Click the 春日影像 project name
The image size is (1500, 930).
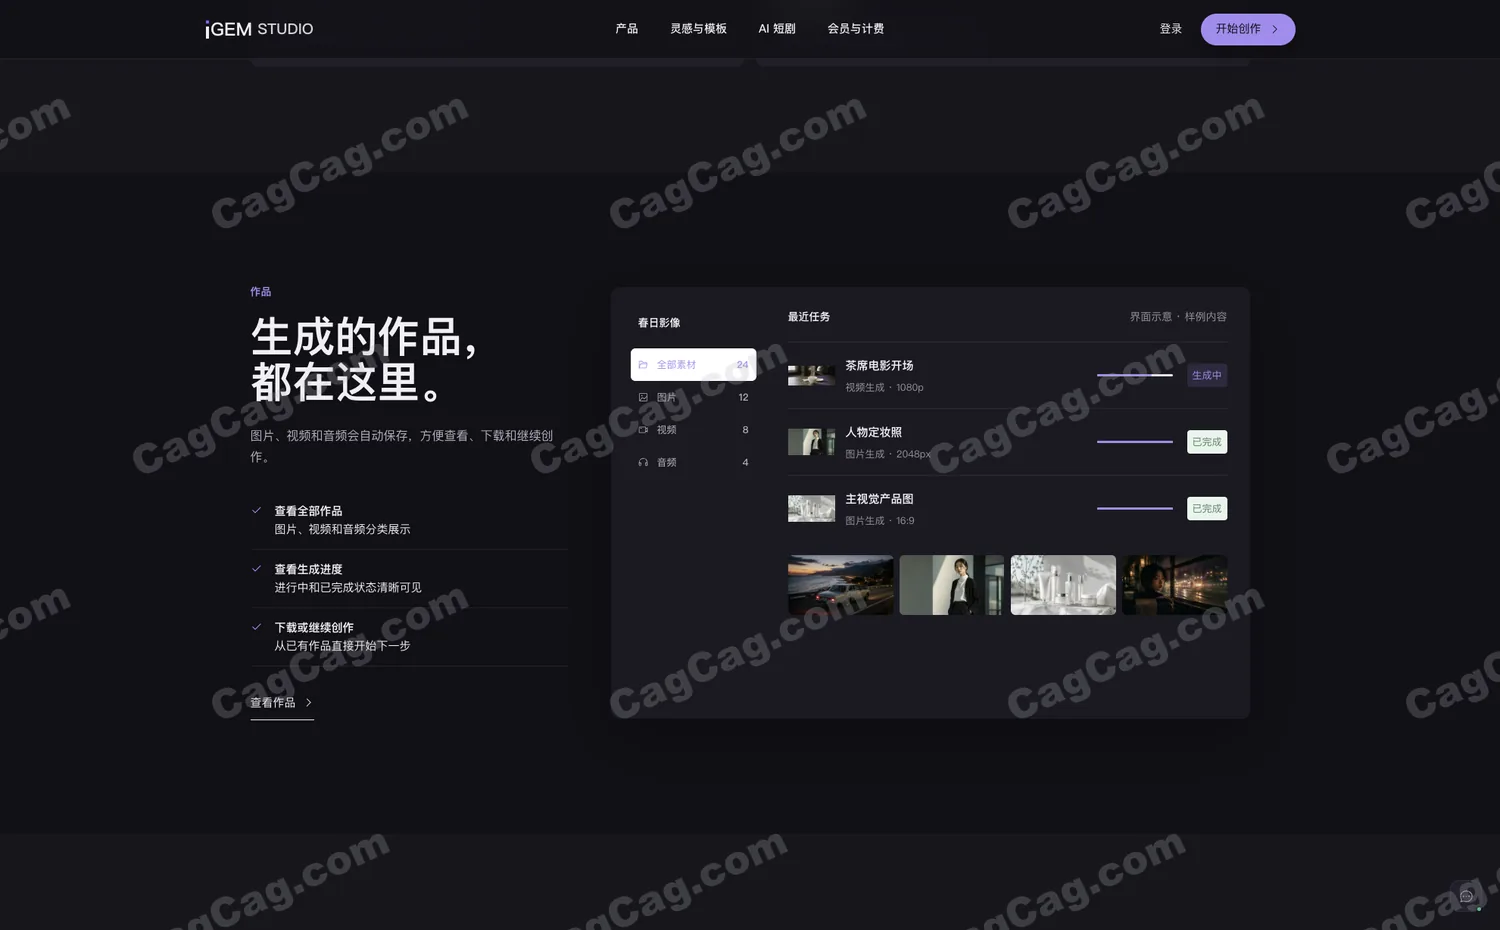coord(659,323)
